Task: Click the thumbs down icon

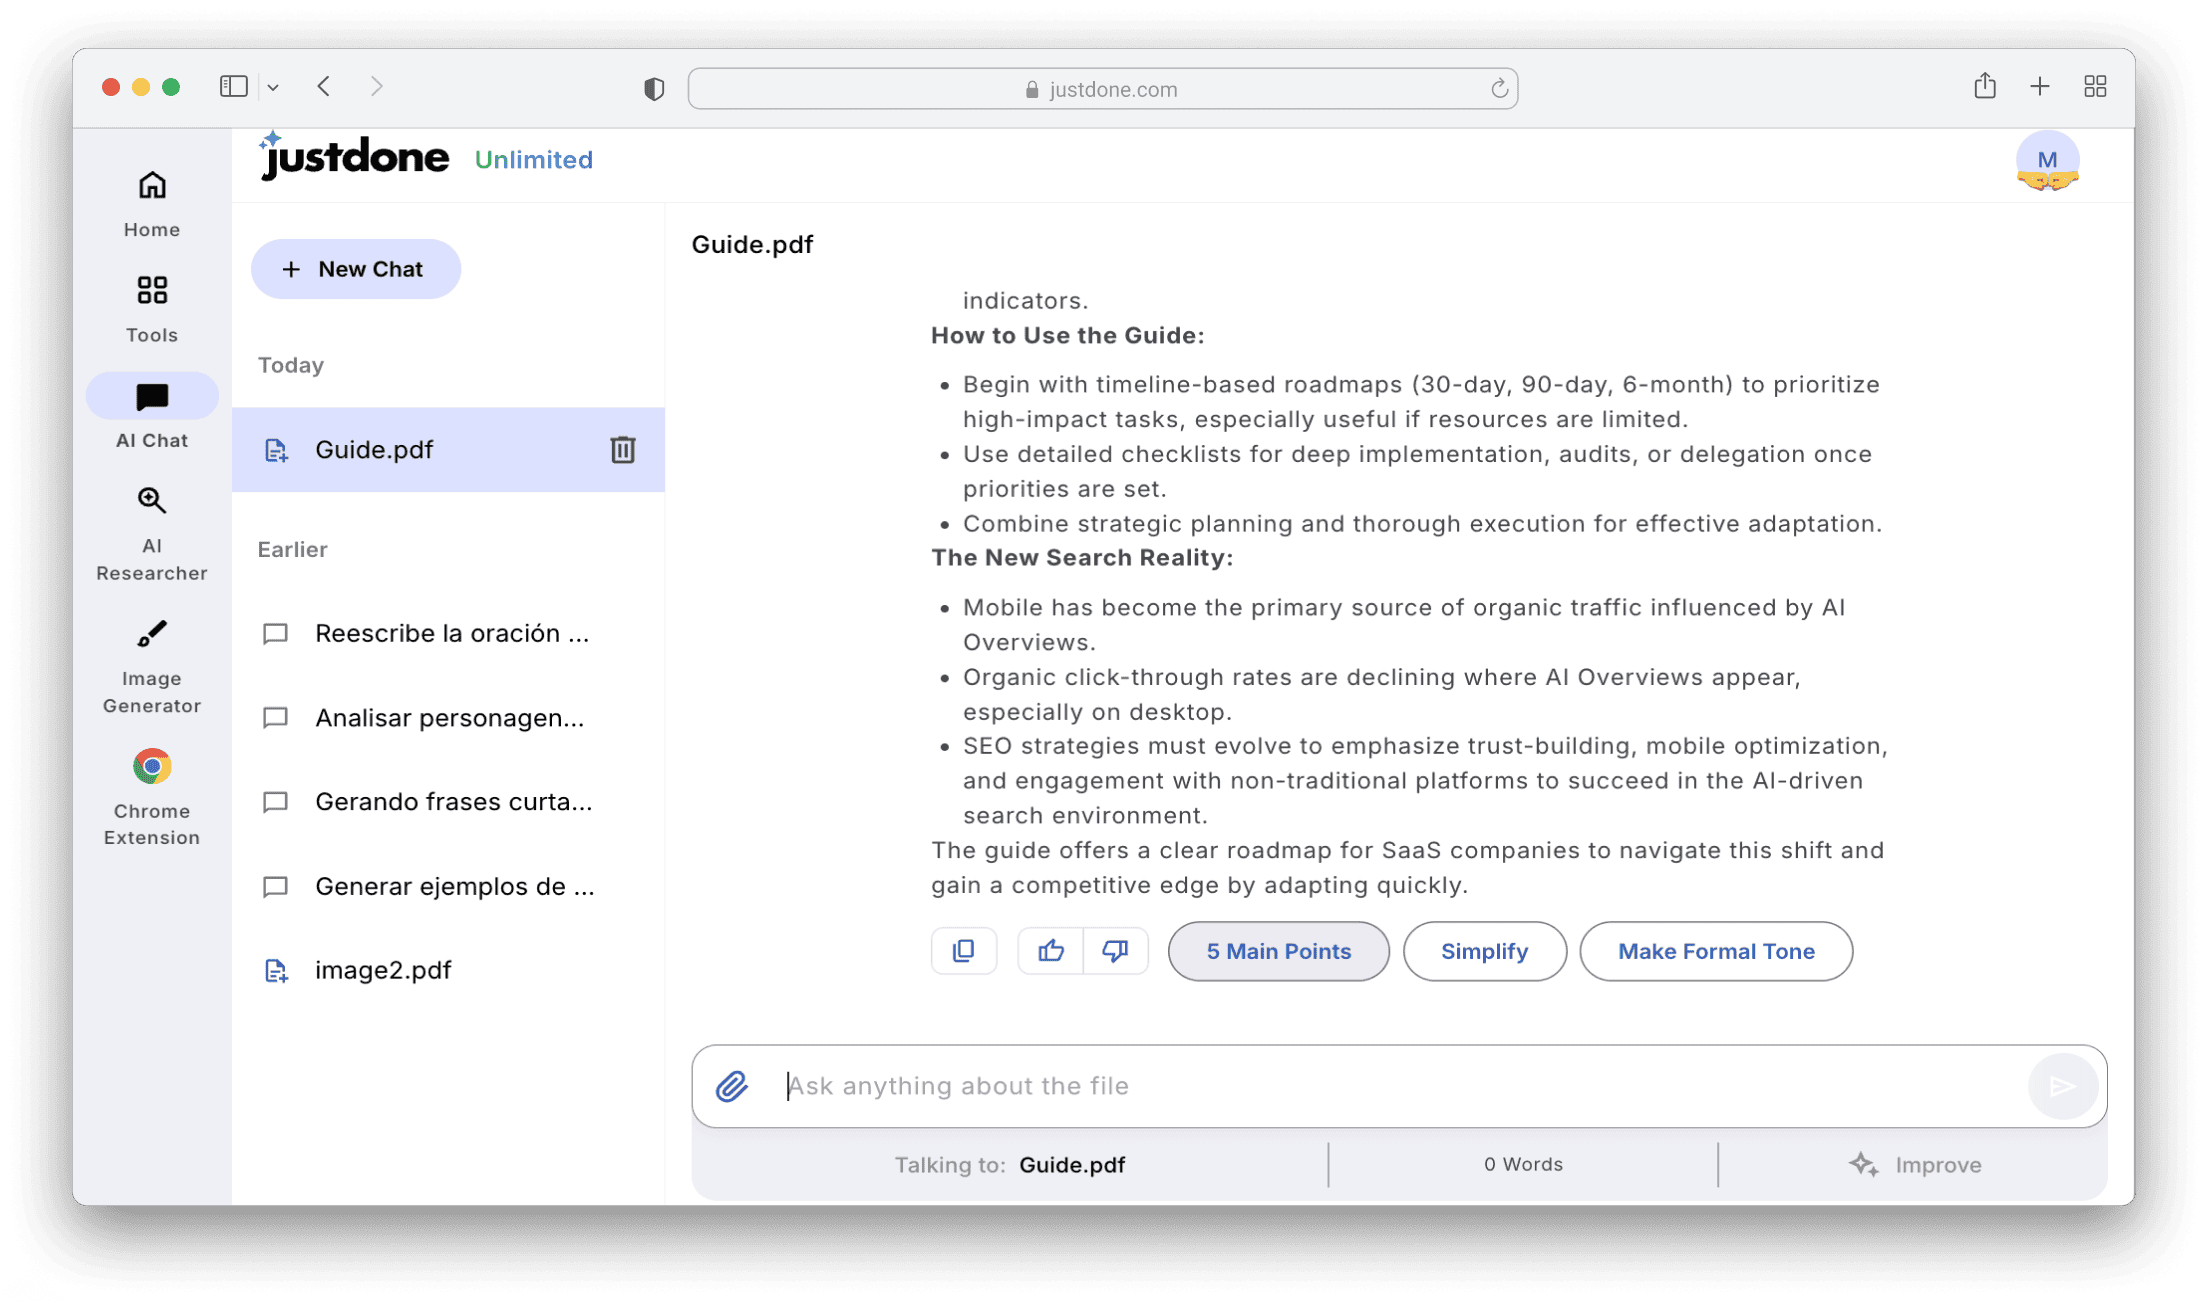Action: pyautogui.click(x=1115, y=951)
